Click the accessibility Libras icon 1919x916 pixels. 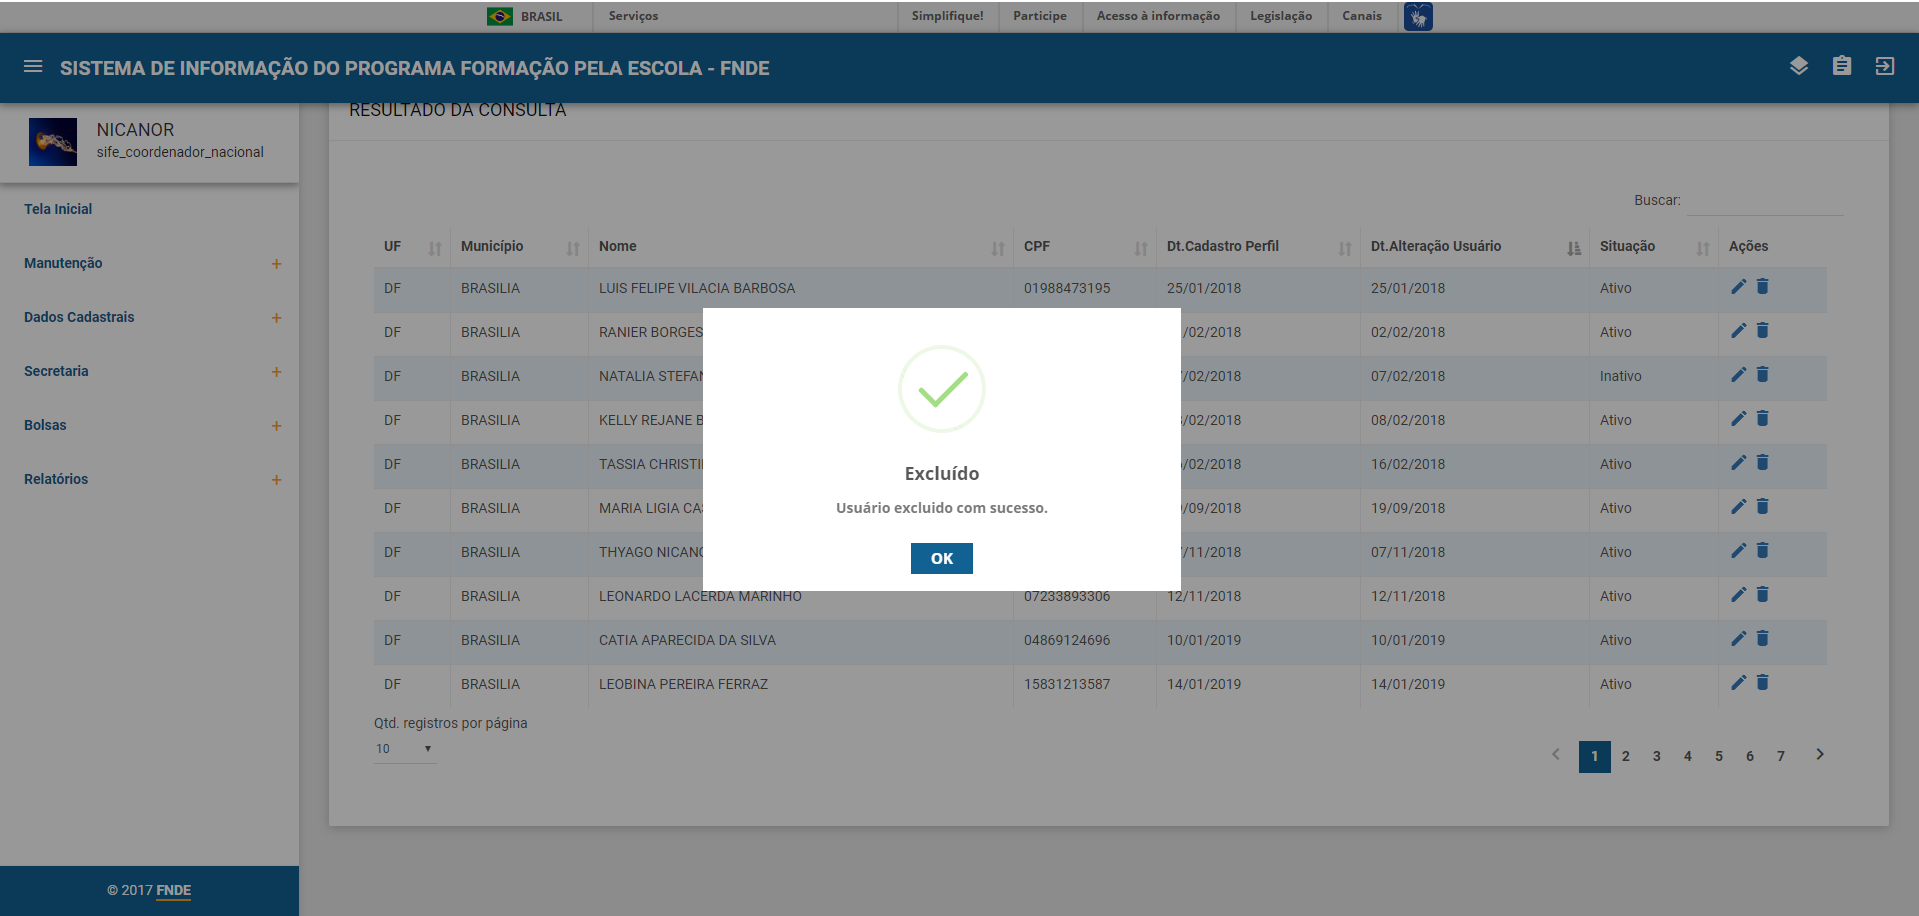coord(1417,17)
